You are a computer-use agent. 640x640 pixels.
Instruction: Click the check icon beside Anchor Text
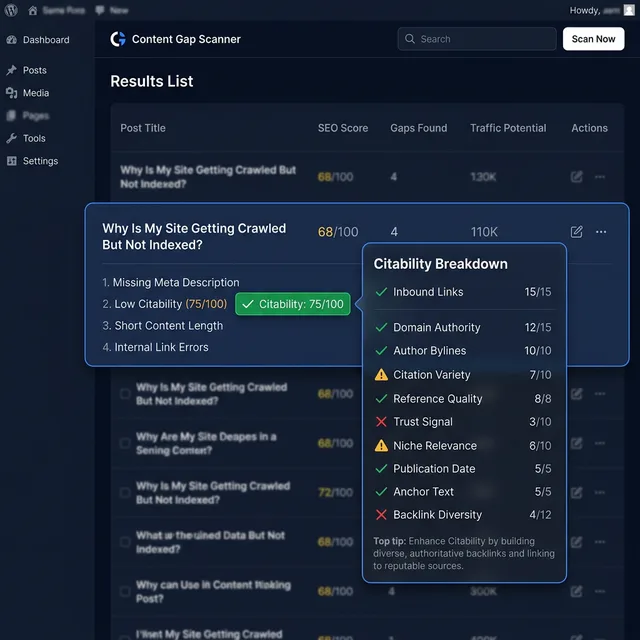point(381,491)
